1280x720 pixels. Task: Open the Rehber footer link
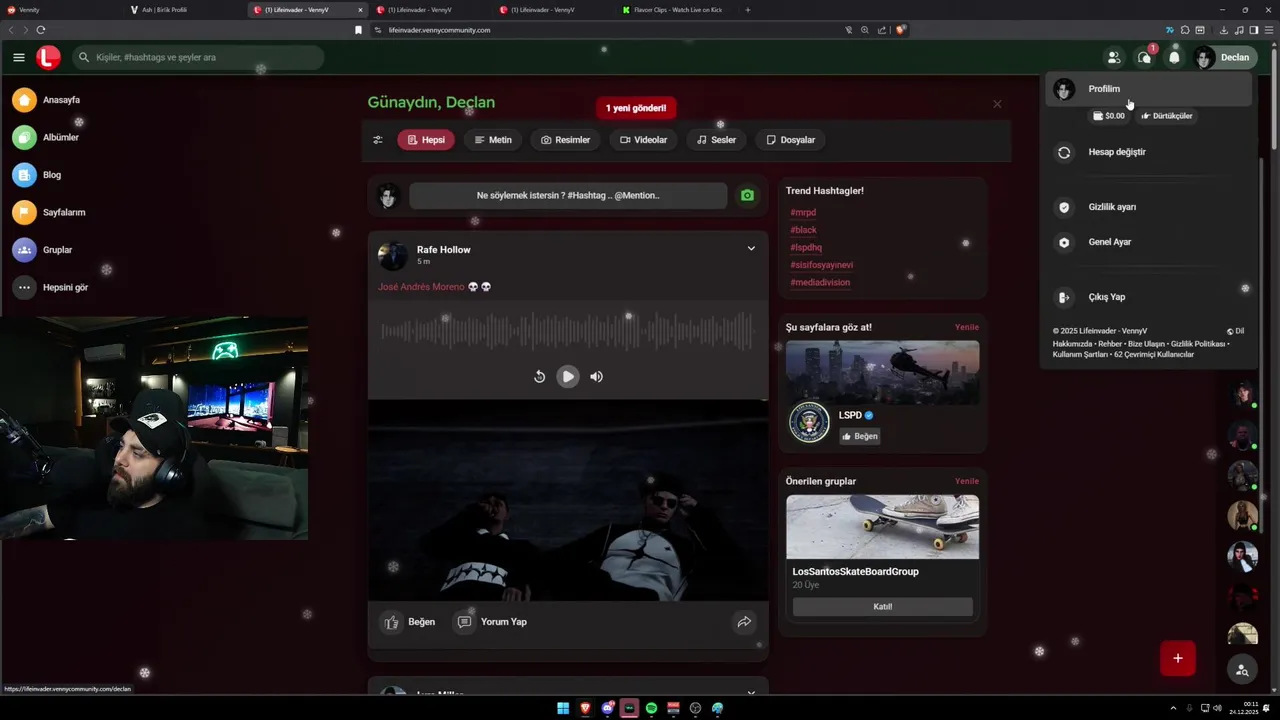1111,344
